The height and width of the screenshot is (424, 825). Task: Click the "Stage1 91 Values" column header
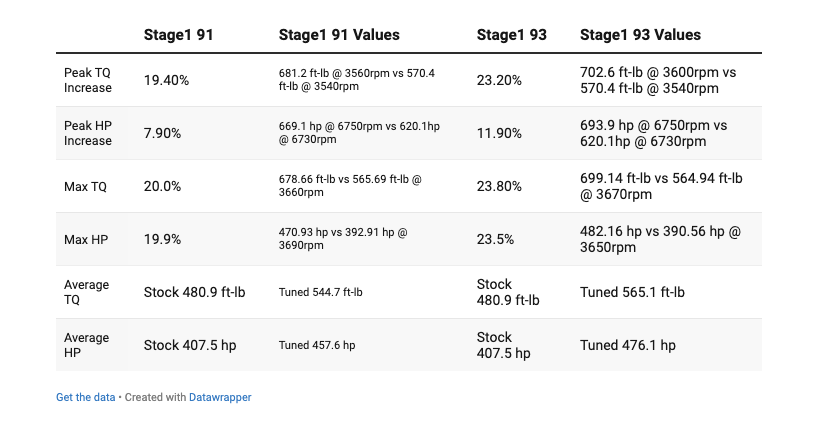pos(339,35)
